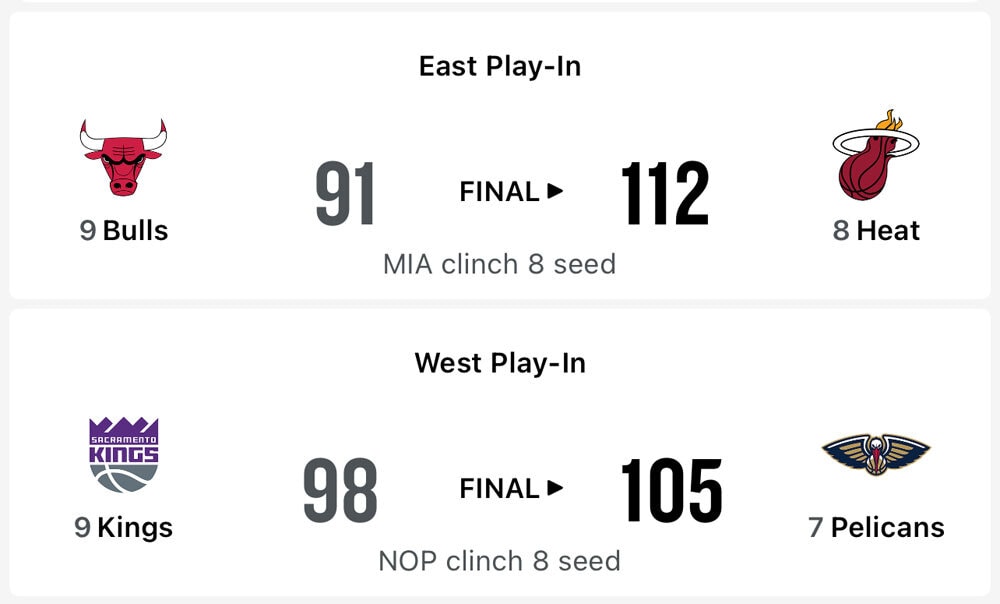Viewport: 1000px width, 604px height.
Task: Click the Kings score of 98
Action: (x=341, y=491)
